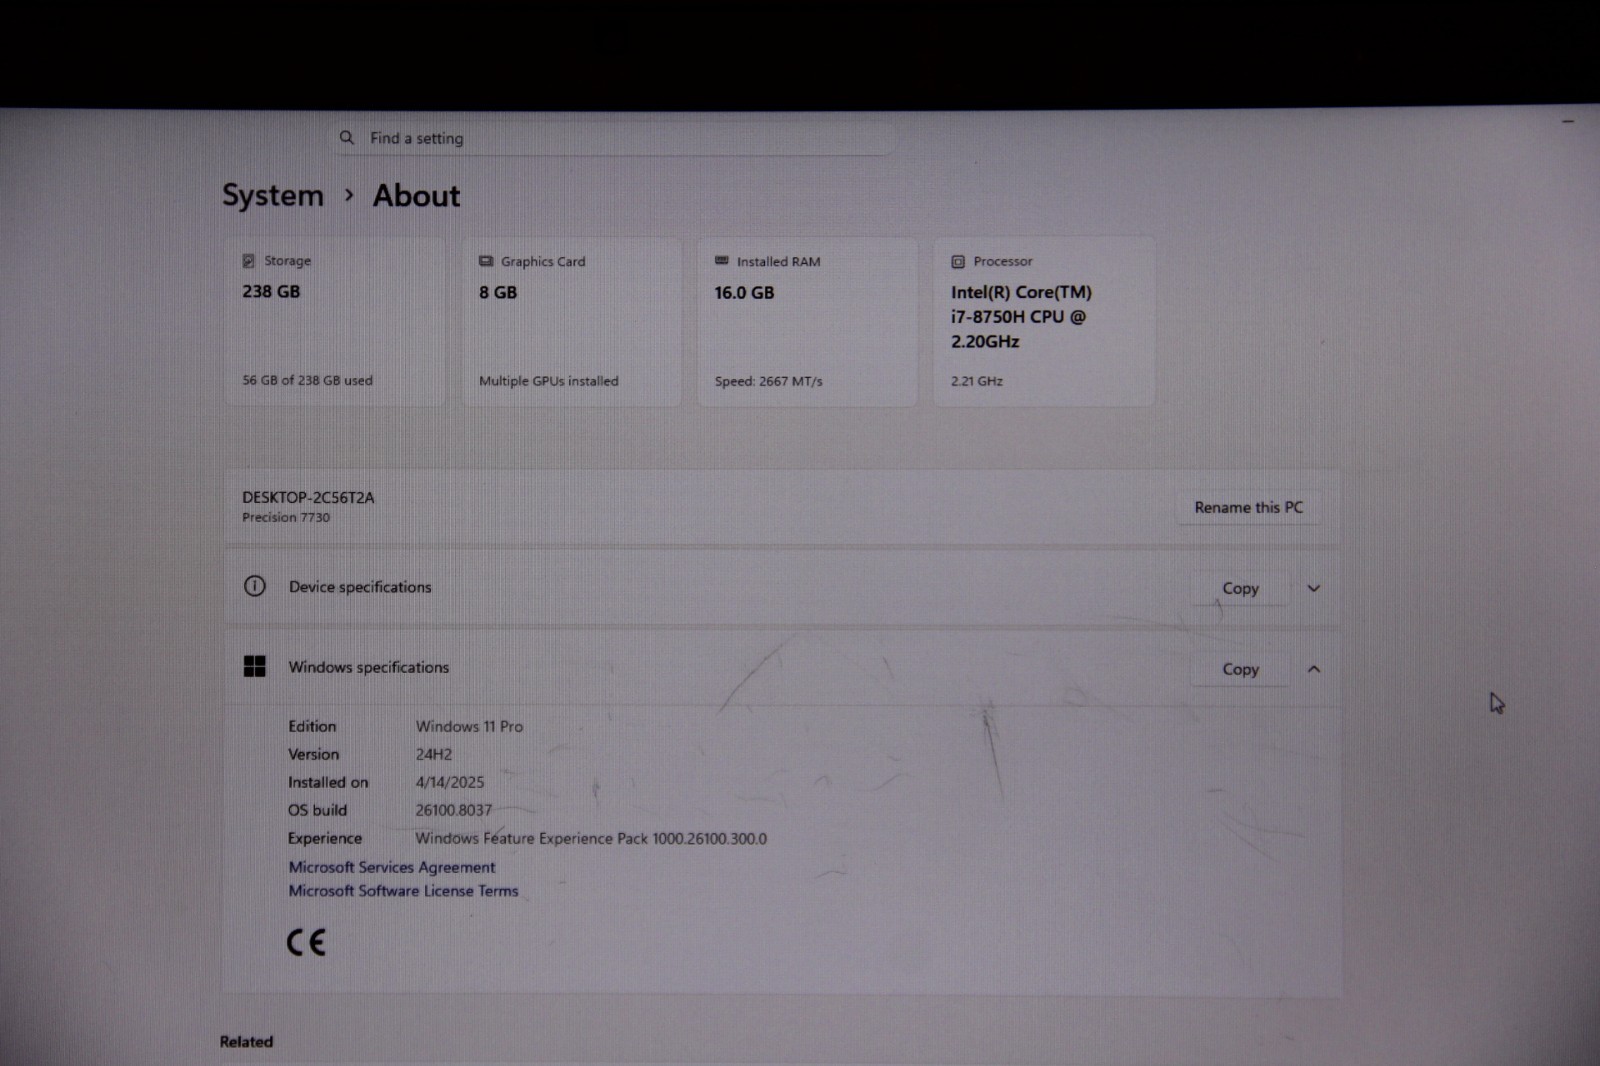Click Device specifications info icon
Screen dimensions: 1600x1066
click(x=255, y=586)
